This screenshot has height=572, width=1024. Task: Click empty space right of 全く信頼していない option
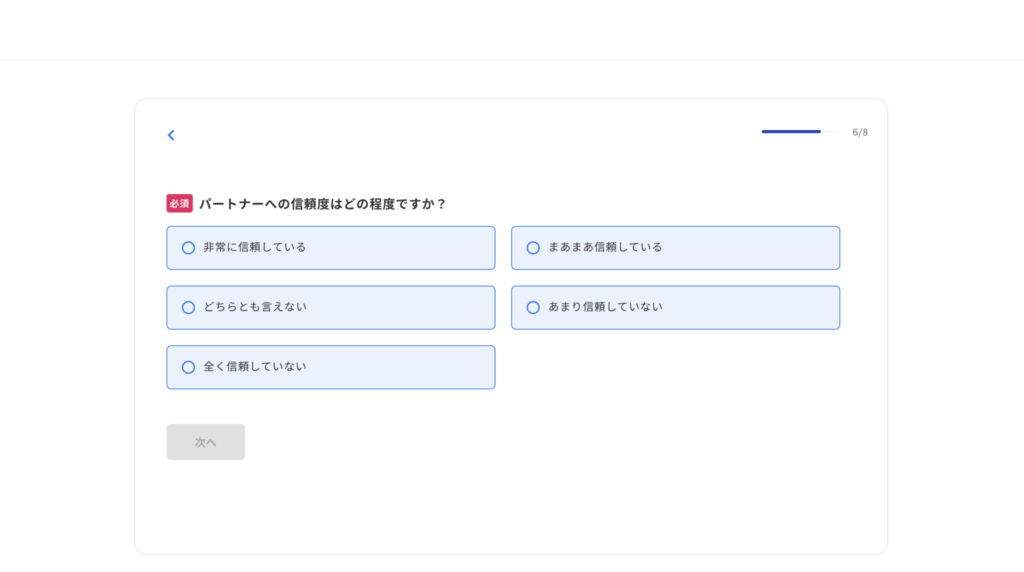coord(675,367)
